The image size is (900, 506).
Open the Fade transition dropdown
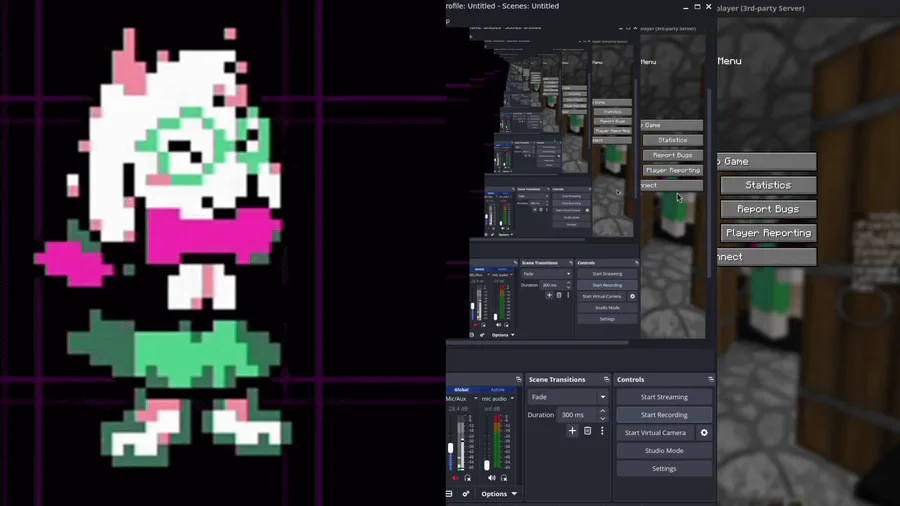tap(568, 397)
